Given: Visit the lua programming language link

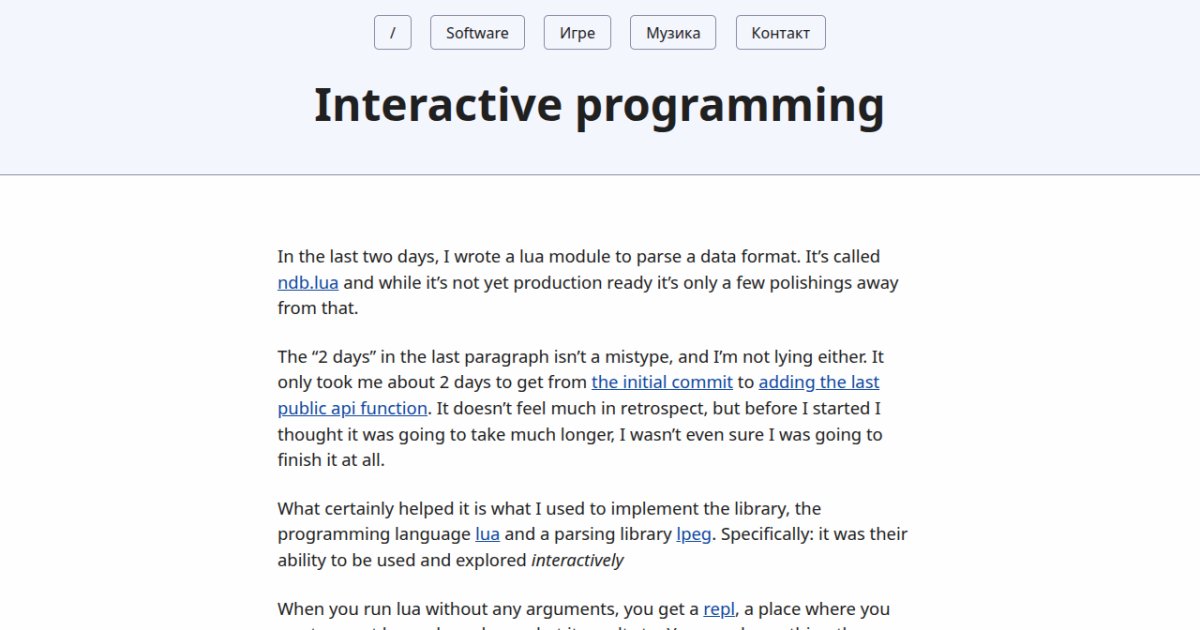Looking at the screenshot, I should coord(487,534).
